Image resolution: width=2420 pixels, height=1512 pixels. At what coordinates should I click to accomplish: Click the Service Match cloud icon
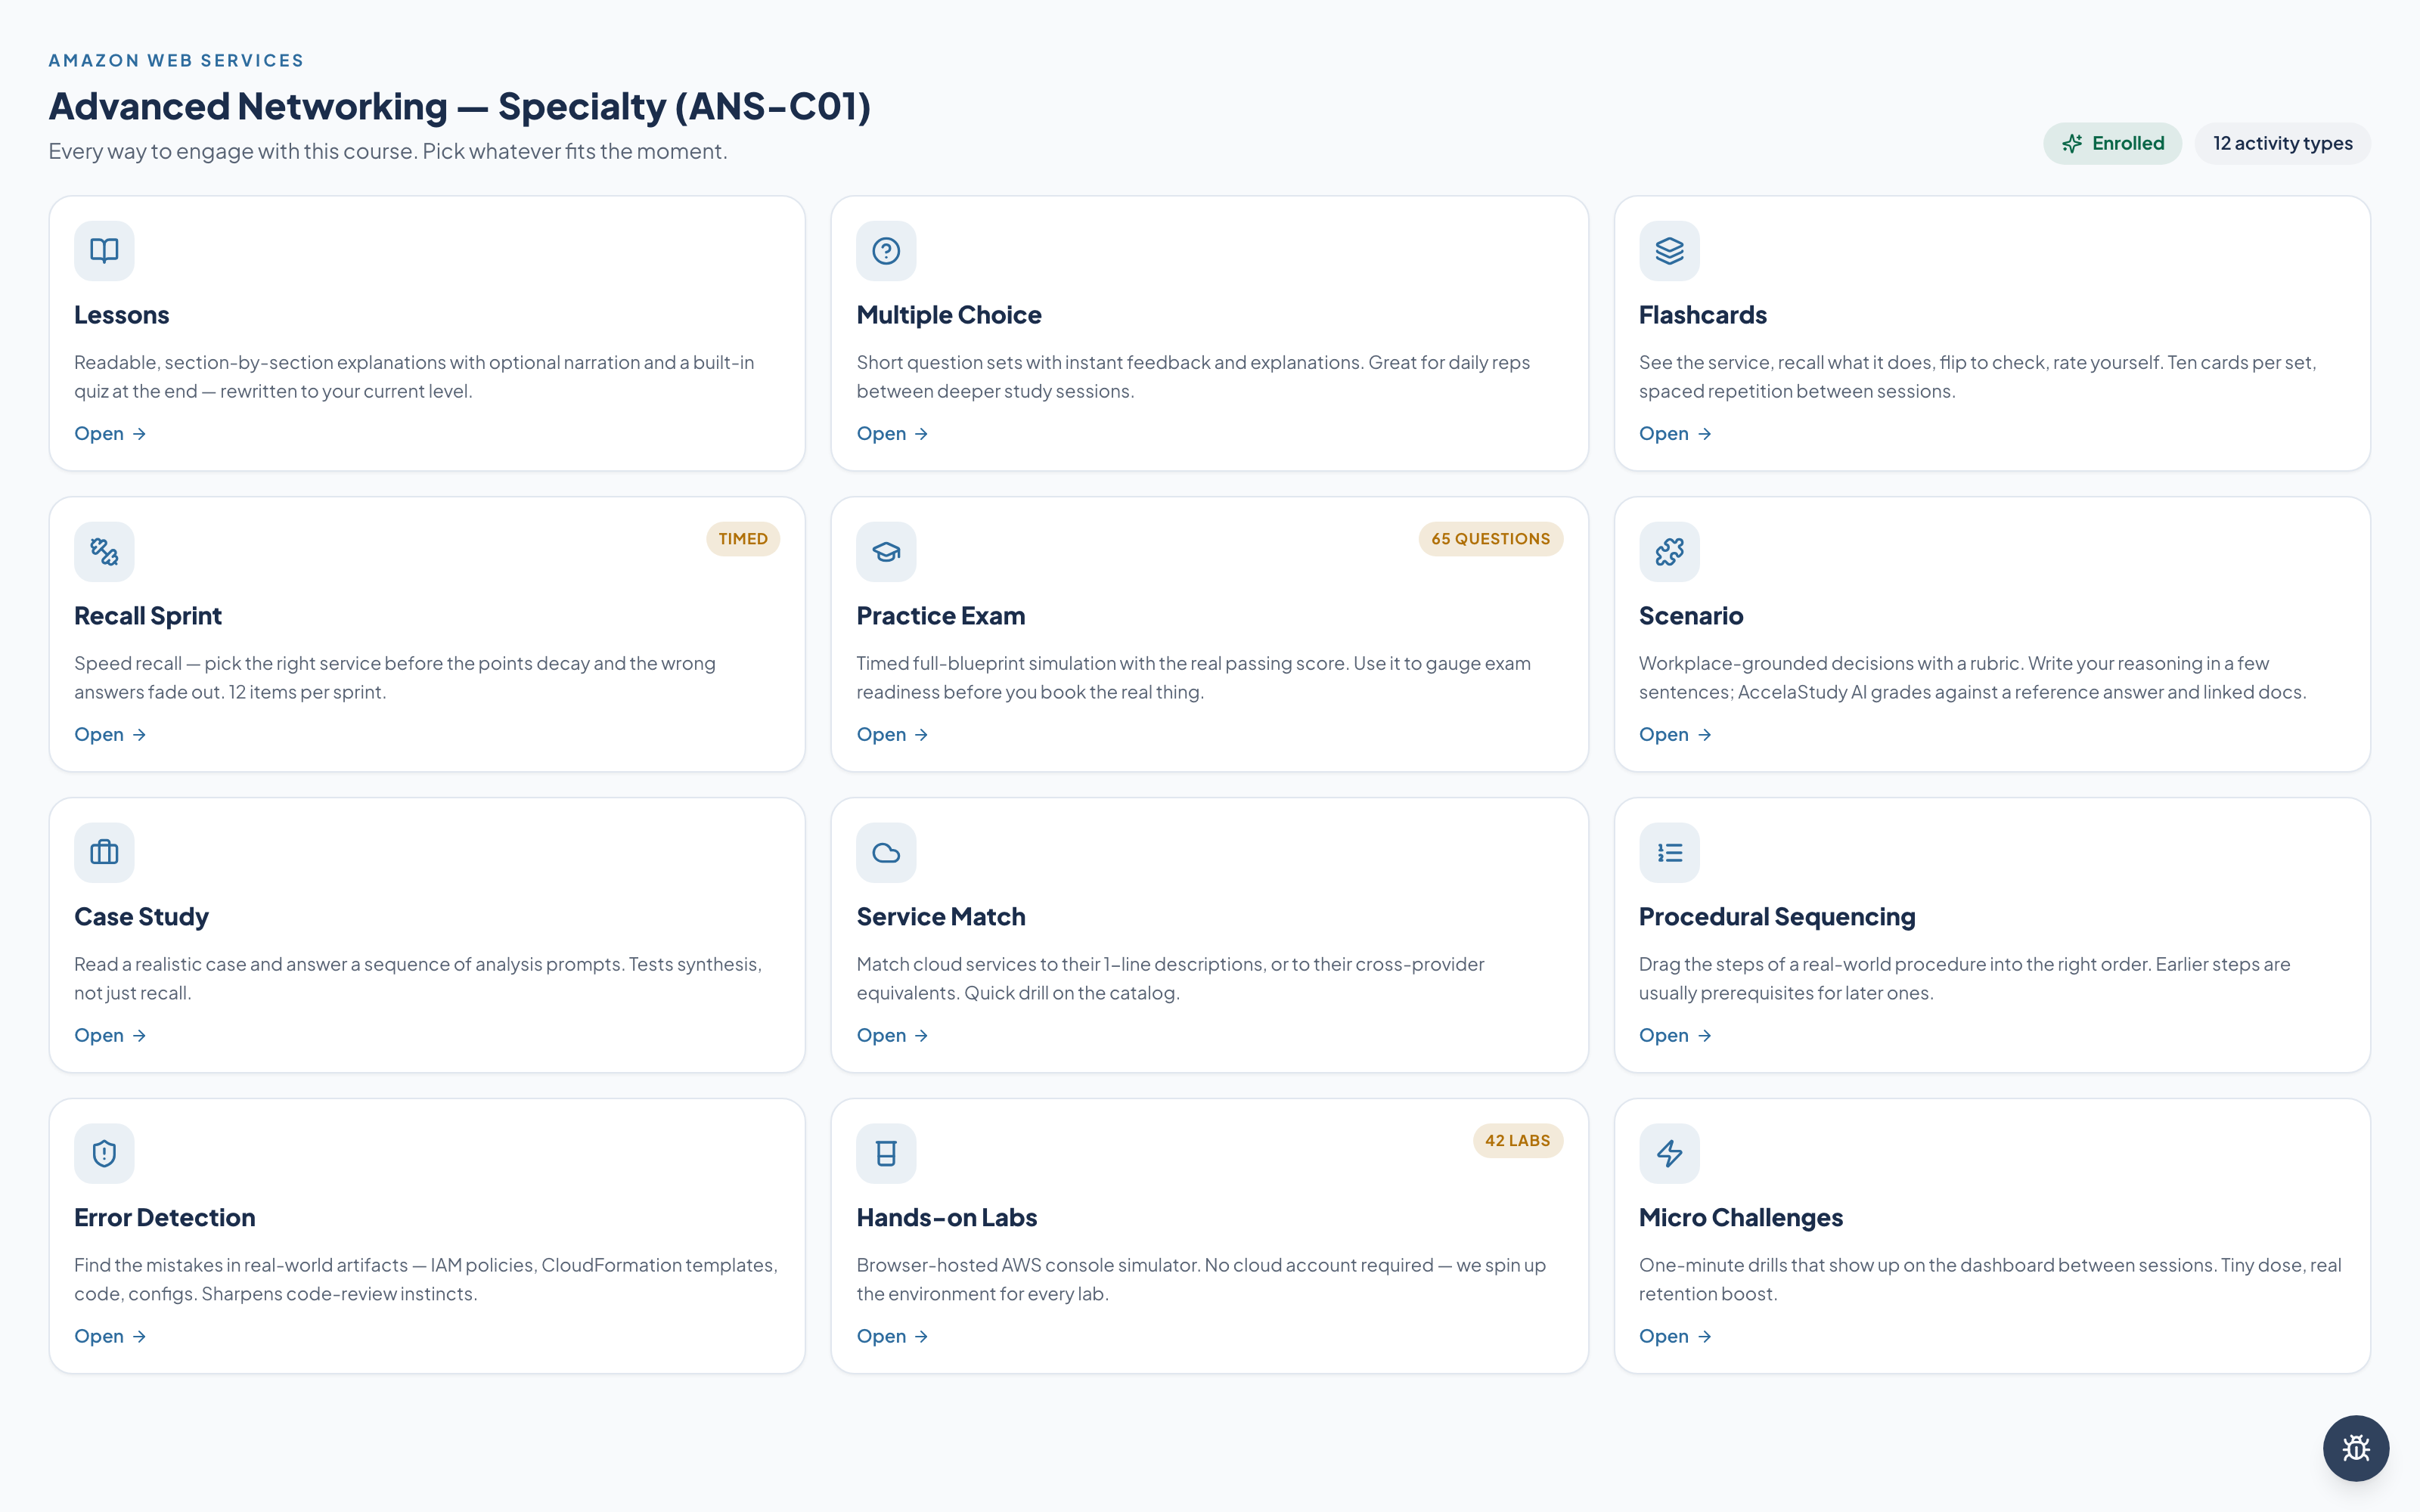point(886,852)
